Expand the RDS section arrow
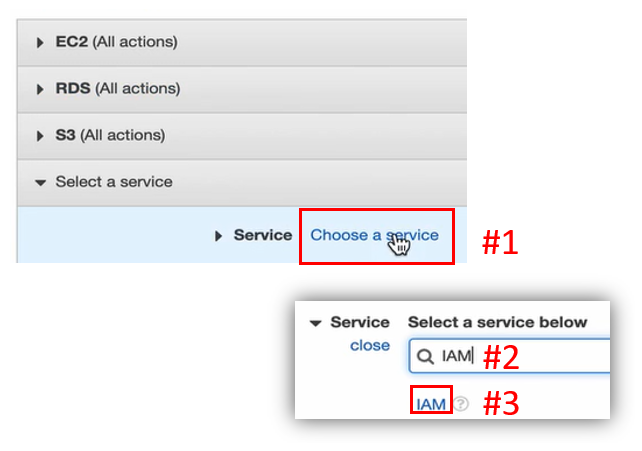Viewport: 642px width, 451px height. click(40, 89)
